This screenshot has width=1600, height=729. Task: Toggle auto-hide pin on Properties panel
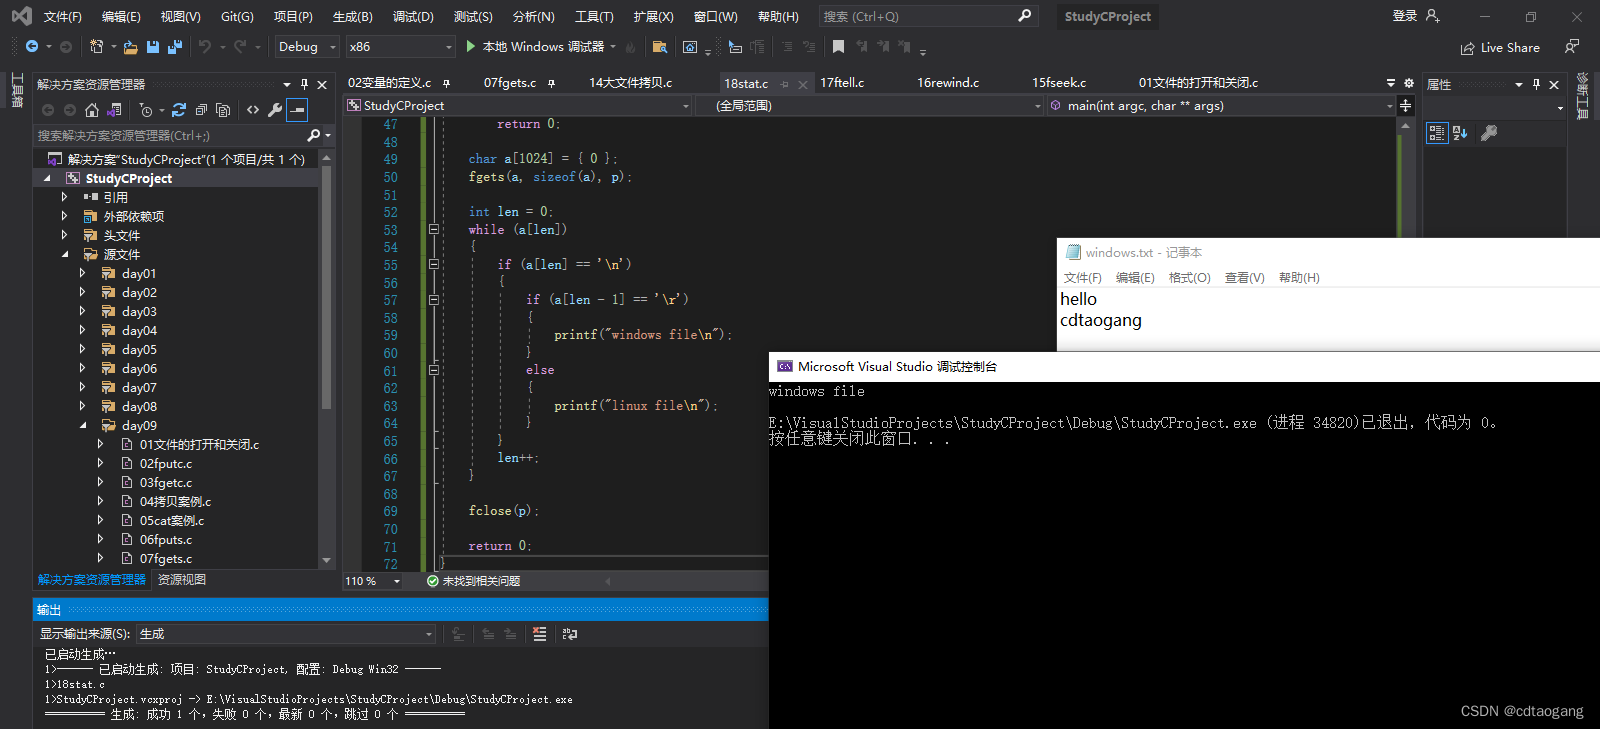coord(1536,84)
